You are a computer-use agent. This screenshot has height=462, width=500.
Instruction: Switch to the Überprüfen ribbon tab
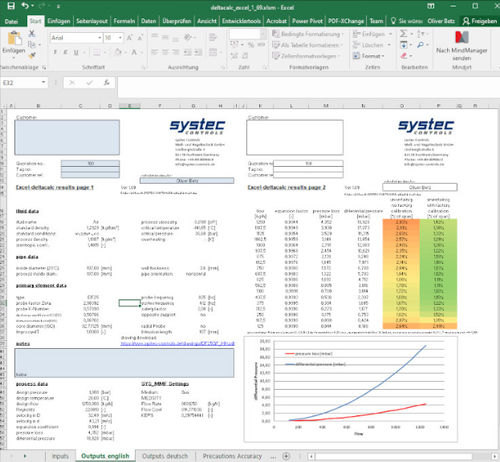(x=177, y=21)
